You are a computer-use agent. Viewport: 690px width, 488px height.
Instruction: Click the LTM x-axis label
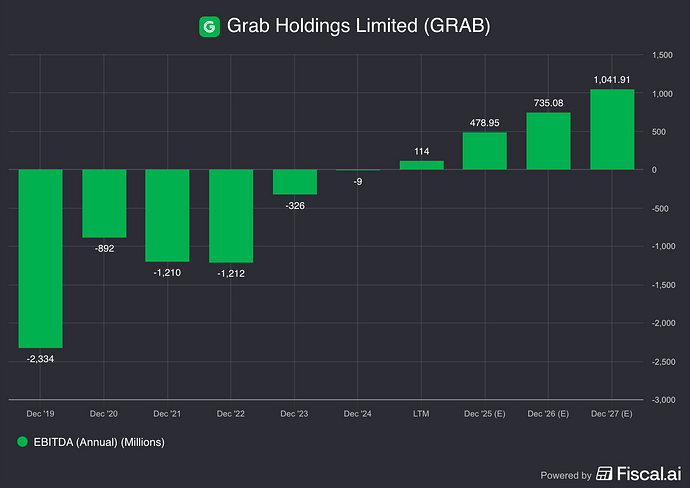pos(421,413)
